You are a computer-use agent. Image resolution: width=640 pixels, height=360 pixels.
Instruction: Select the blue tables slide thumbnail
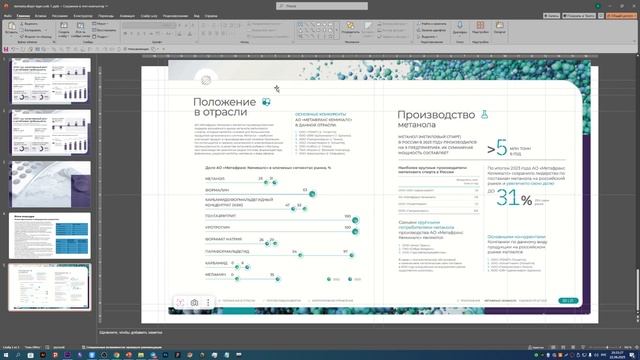50,236
